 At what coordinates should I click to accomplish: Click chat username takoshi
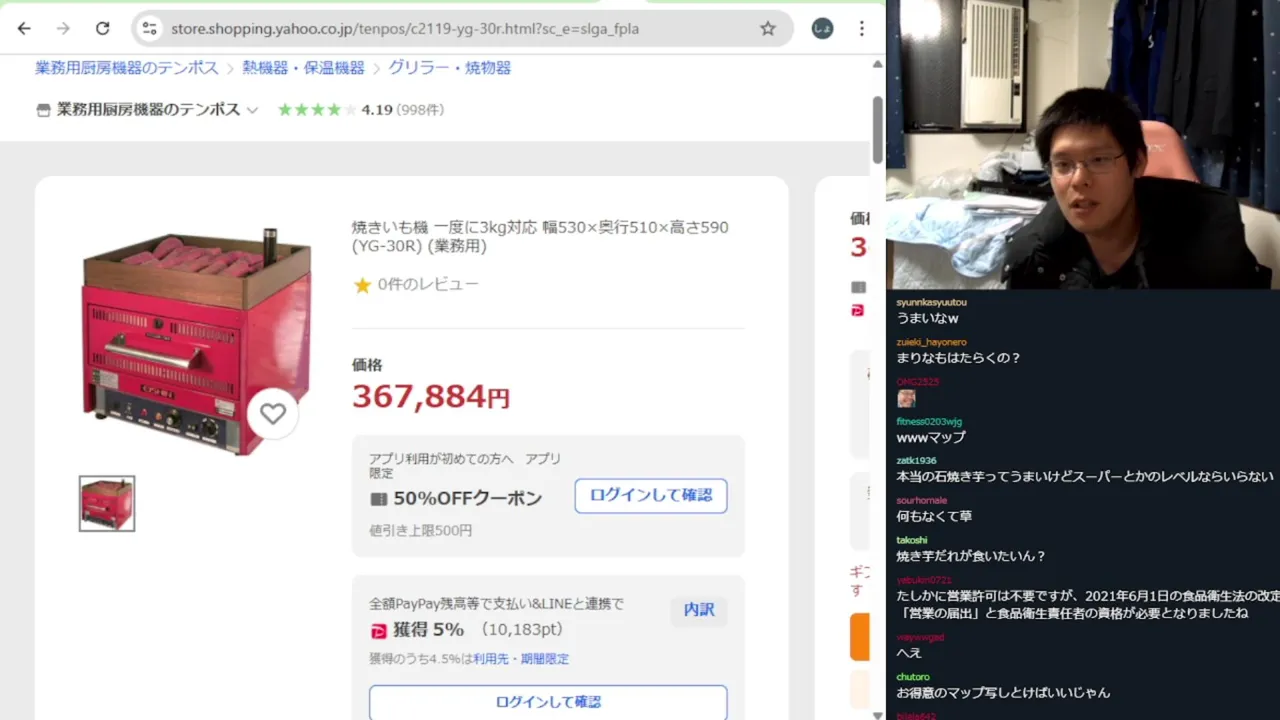click(912, 540)
